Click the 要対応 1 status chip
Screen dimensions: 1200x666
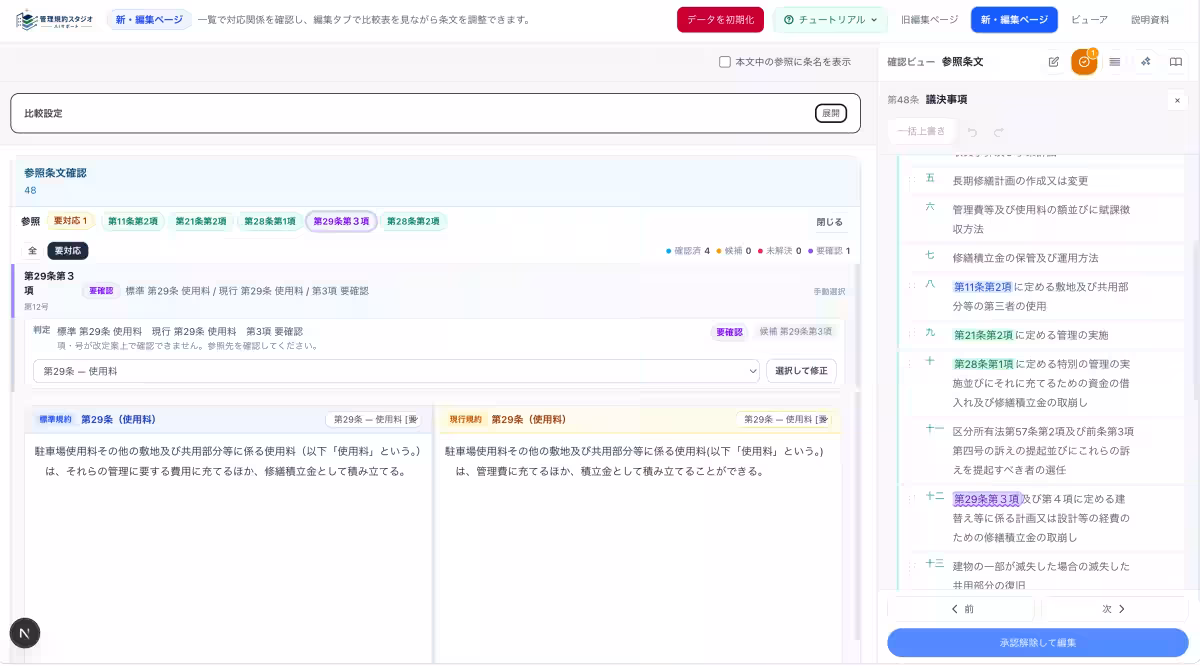(71, 222)
